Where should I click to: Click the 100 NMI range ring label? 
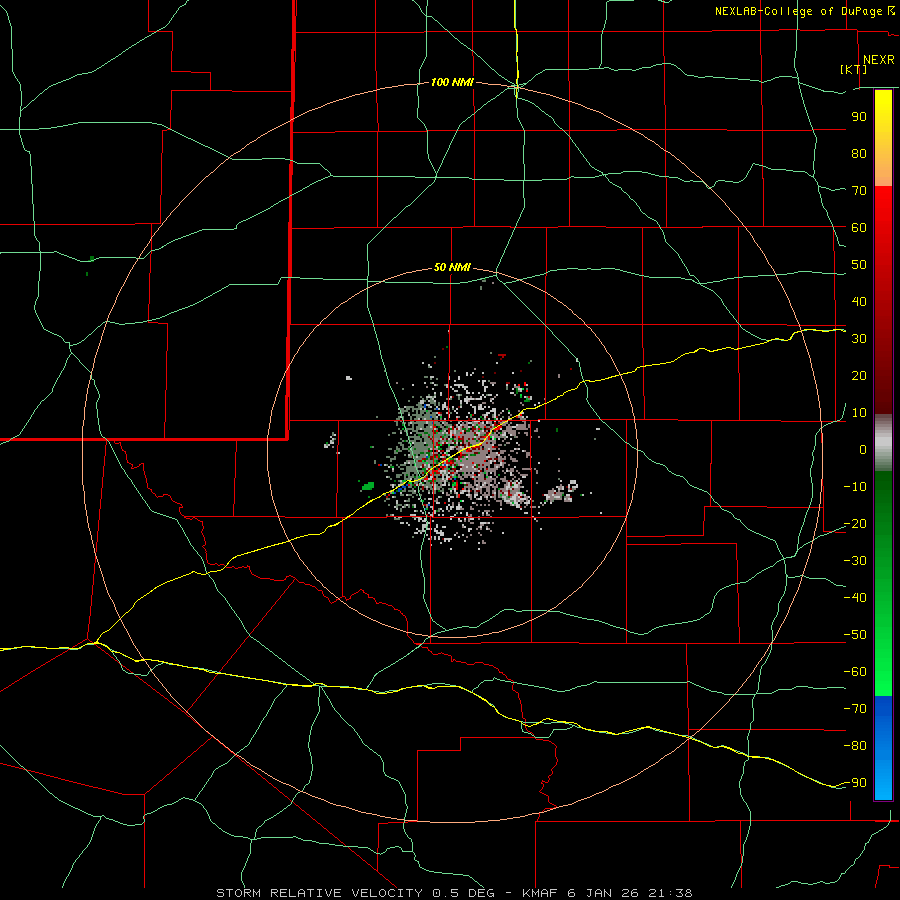[452, 83]
